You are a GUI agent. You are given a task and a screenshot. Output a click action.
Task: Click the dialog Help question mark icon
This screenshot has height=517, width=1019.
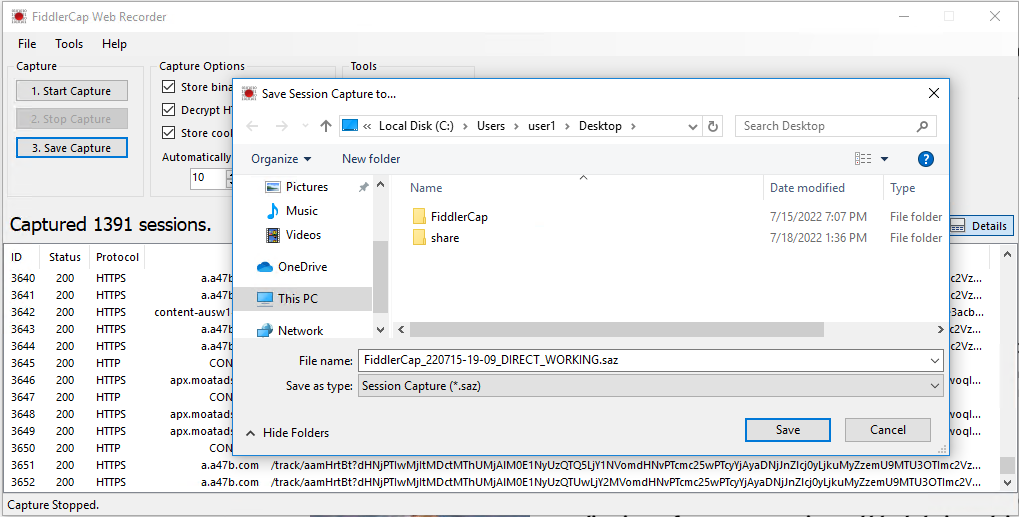[925, 159]
